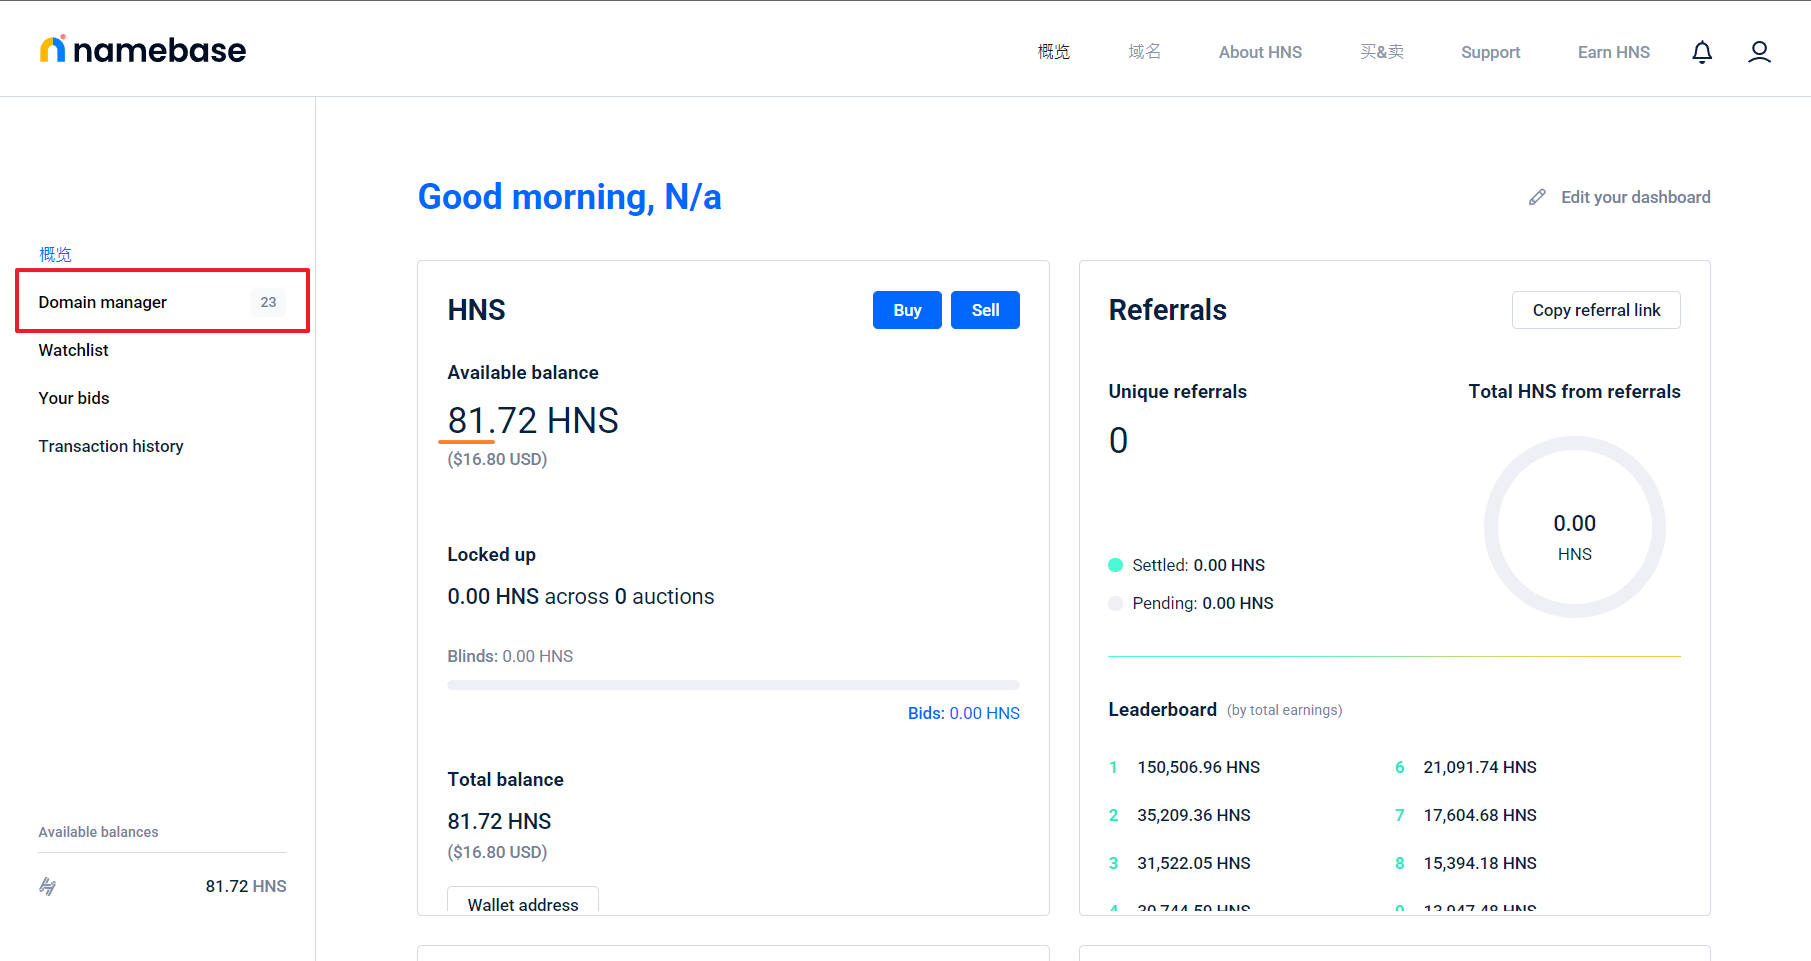The width and height of the screenshot is (1811, 961).
Task: Click the Blinds and Bids progress bar
Action: click(x=733, y=685)
